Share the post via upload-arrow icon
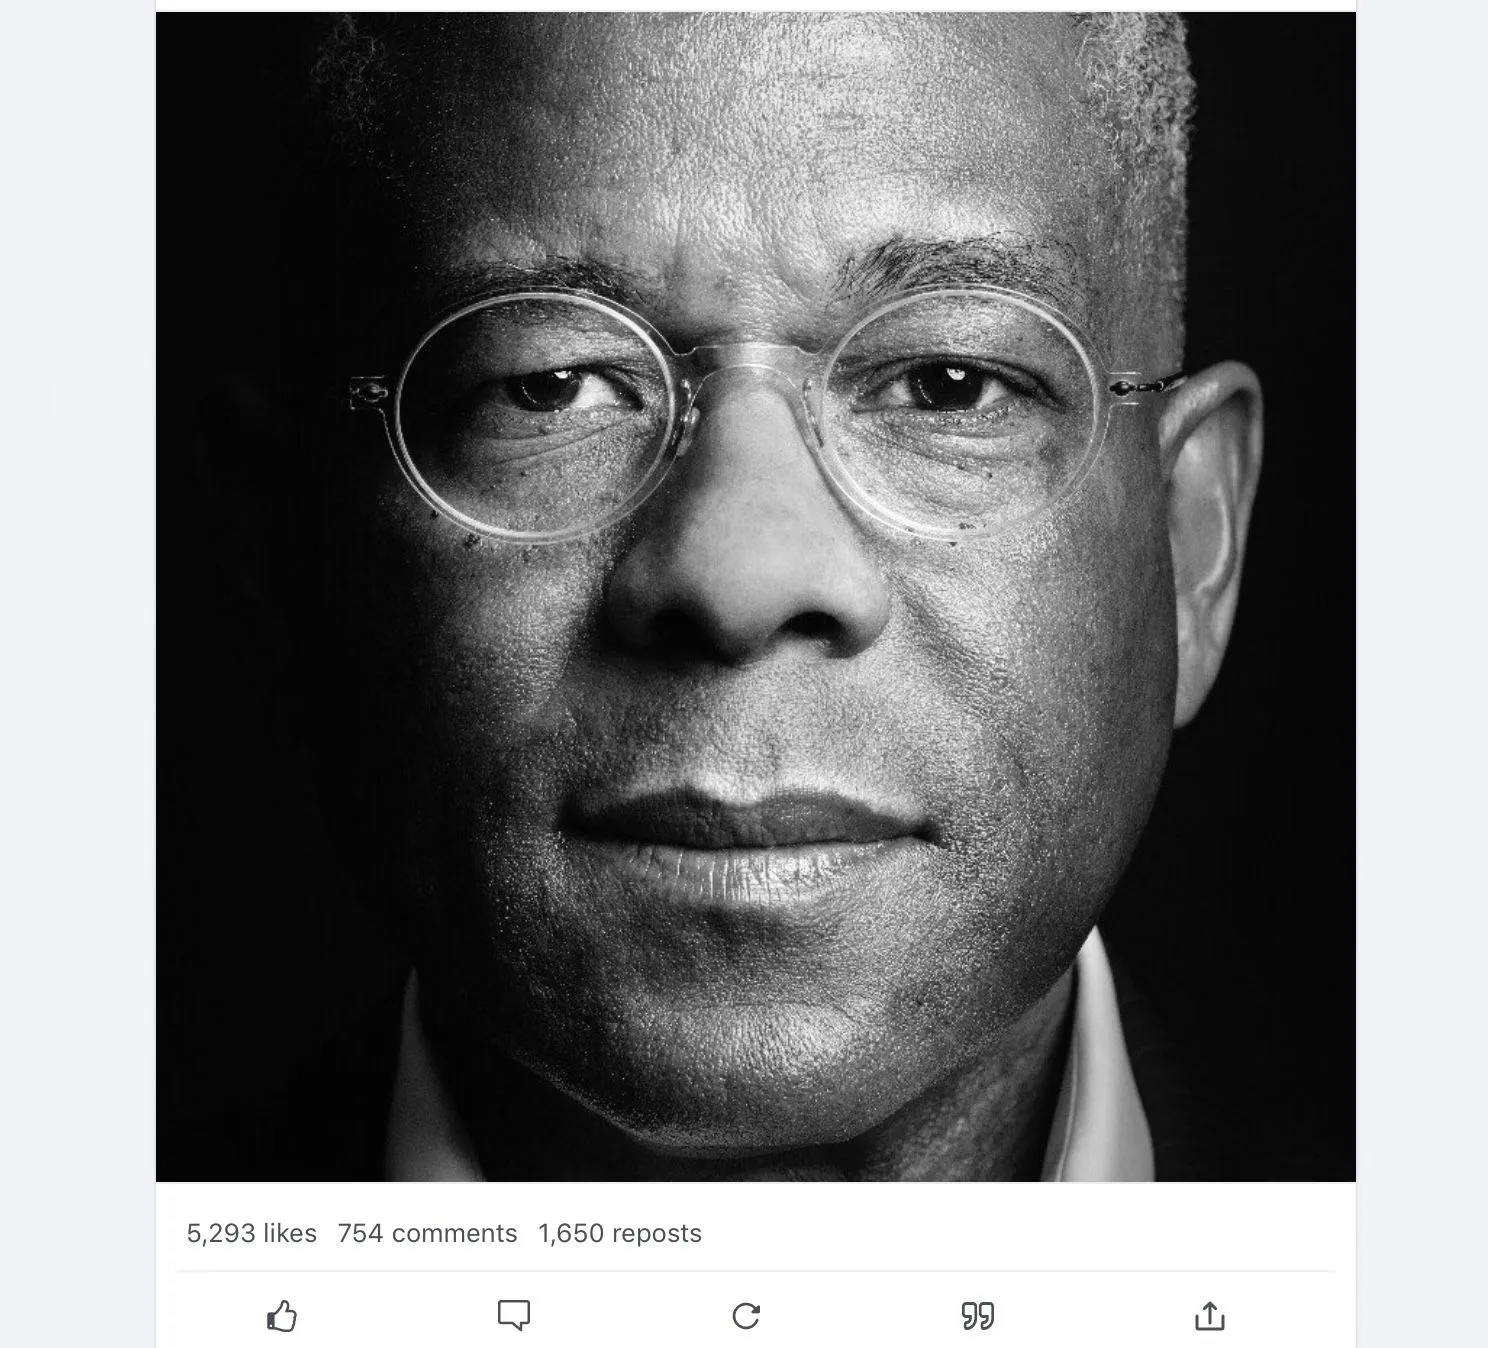The height and width of the screenshot is (1348, 1488). (x=1210, y=1316)
